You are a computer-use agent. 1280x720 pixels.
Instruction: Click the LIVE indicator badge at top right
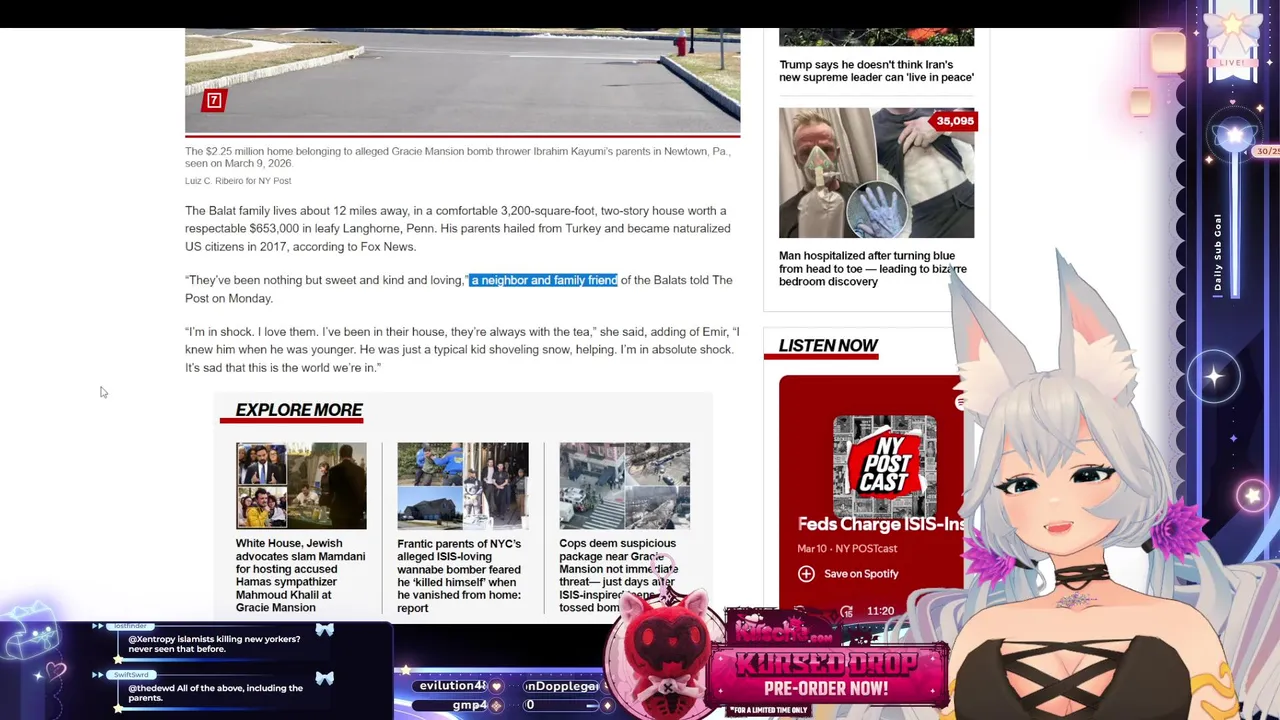(1231, 63)
